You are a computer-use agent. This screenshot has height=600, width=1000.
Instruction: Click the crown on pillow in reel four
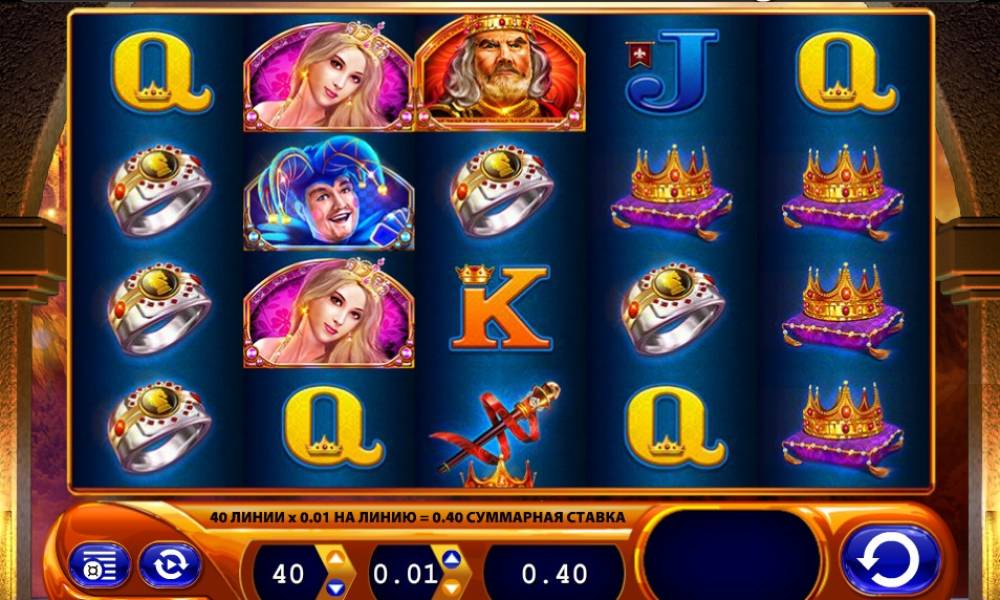point(671,193)
